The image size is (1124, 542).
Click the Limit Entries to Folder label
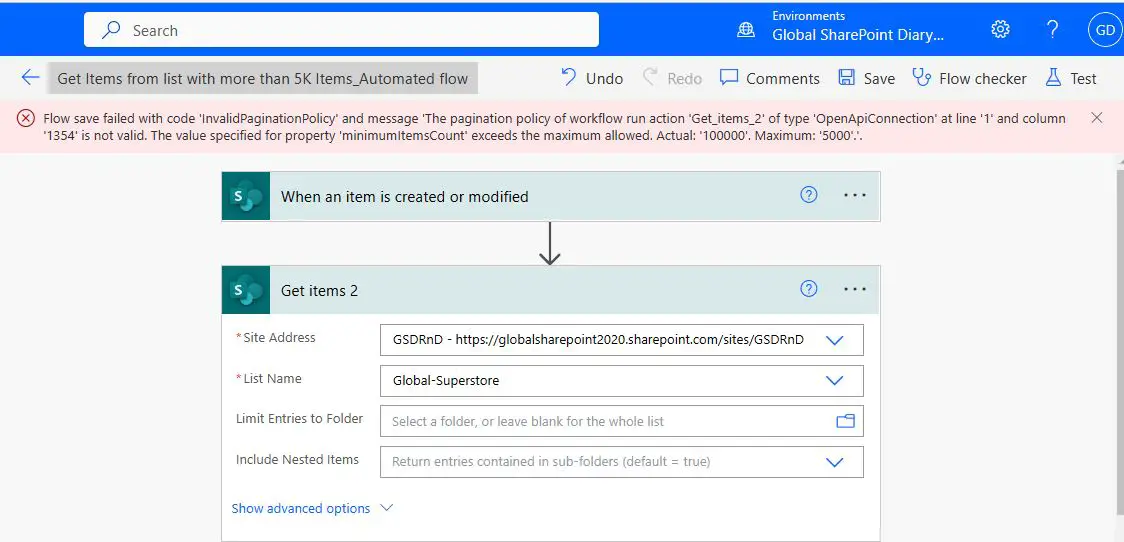click(x=300, y=419)
